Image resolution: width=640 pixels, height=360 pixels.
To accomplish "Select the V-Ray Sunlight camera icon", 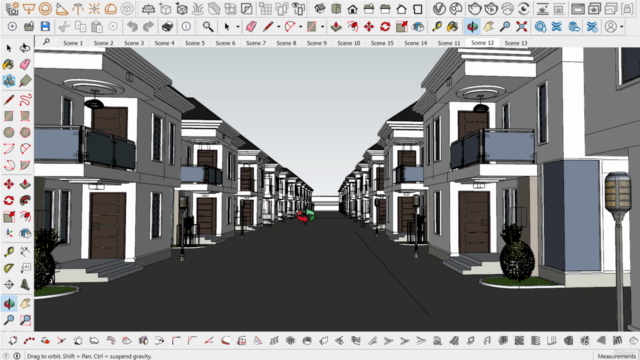I will 13,8.
